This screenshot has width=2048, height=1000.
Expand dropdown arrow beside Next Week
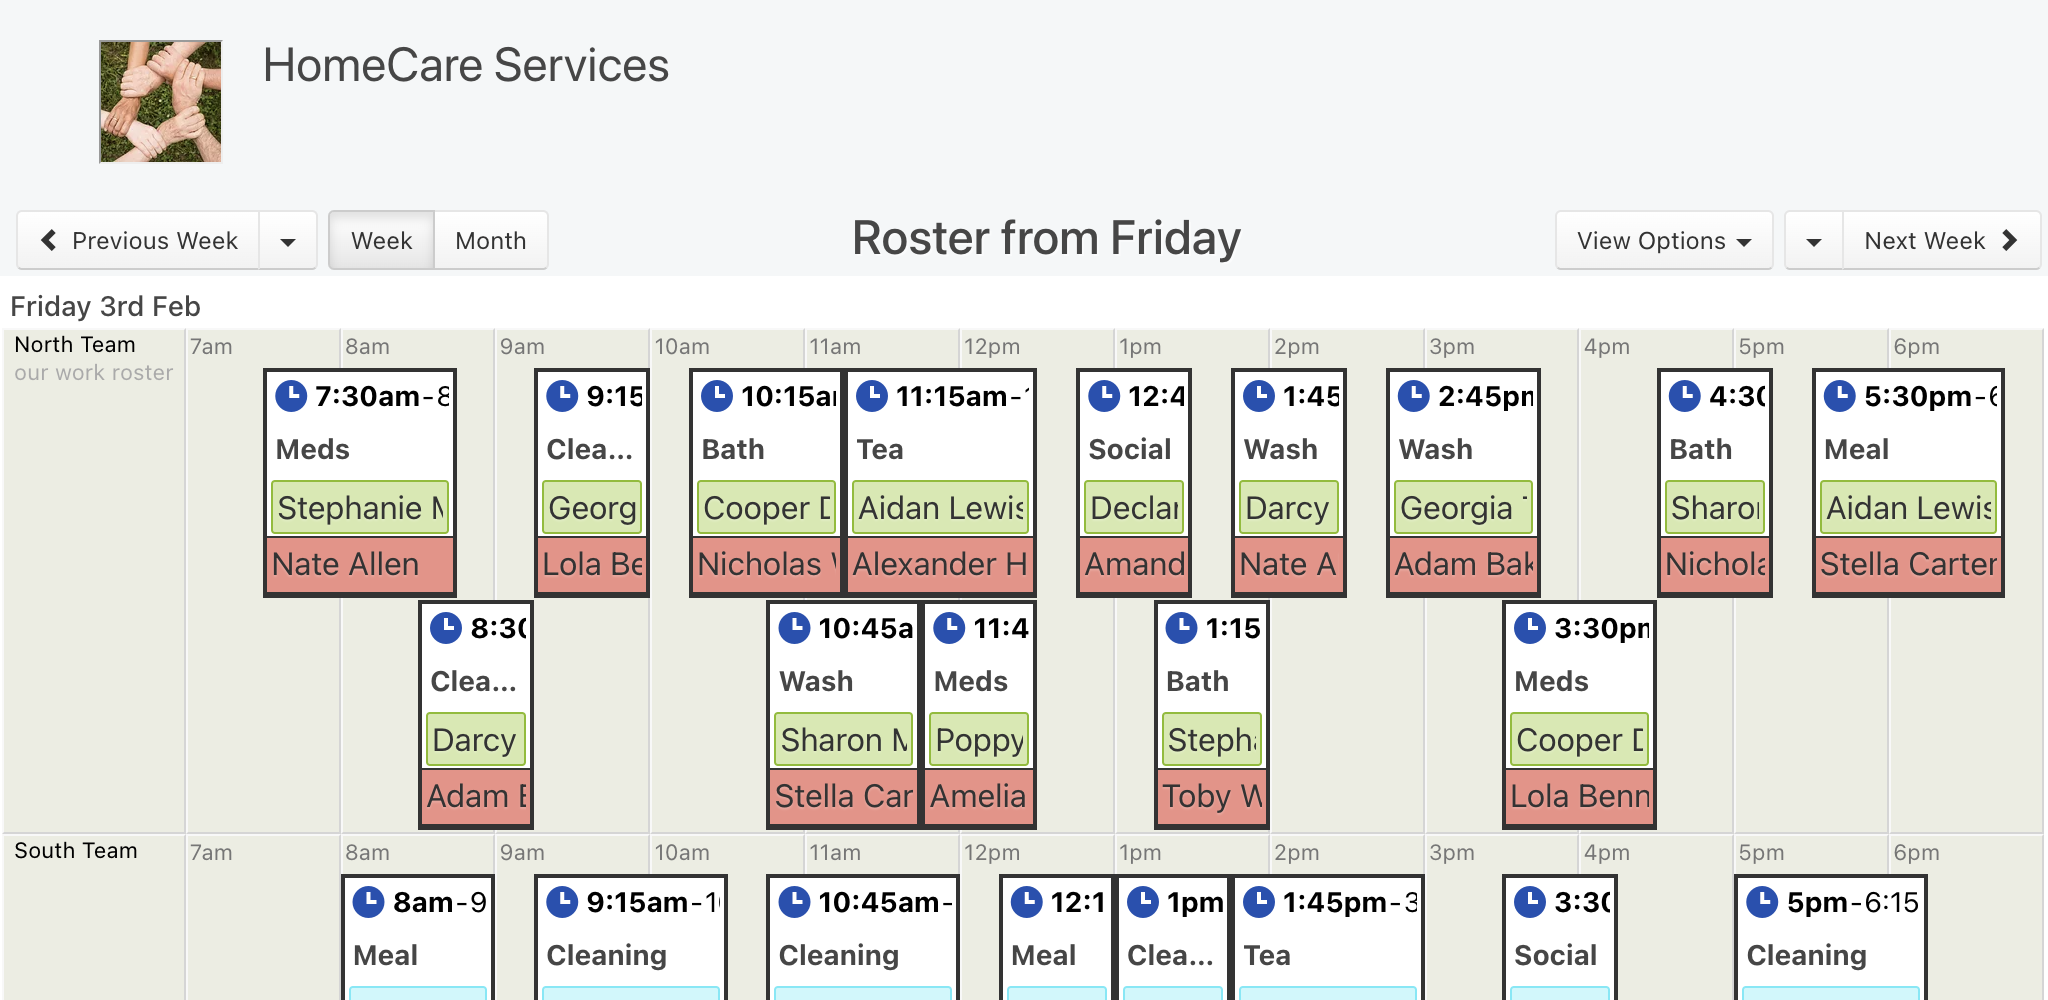point(1814,240)
